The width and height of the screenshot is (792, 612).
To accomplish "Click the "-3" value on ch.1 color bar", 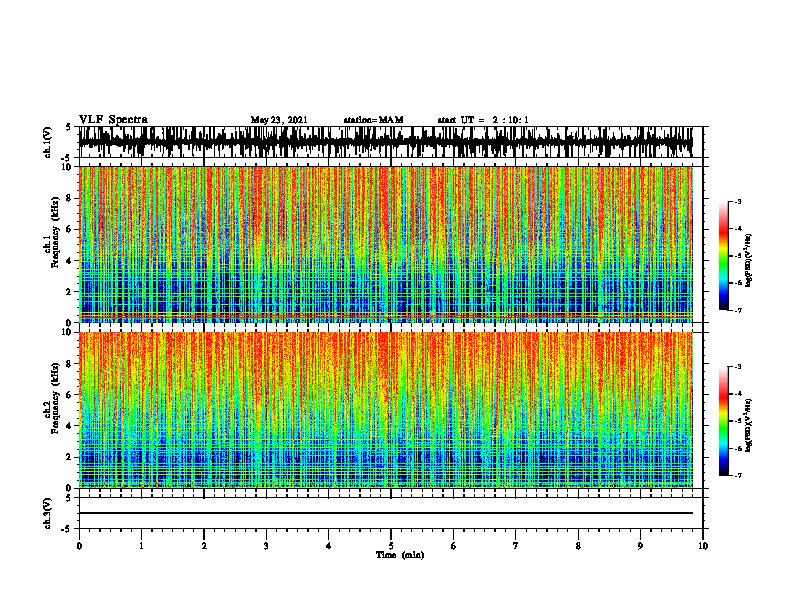I will 738,201.
